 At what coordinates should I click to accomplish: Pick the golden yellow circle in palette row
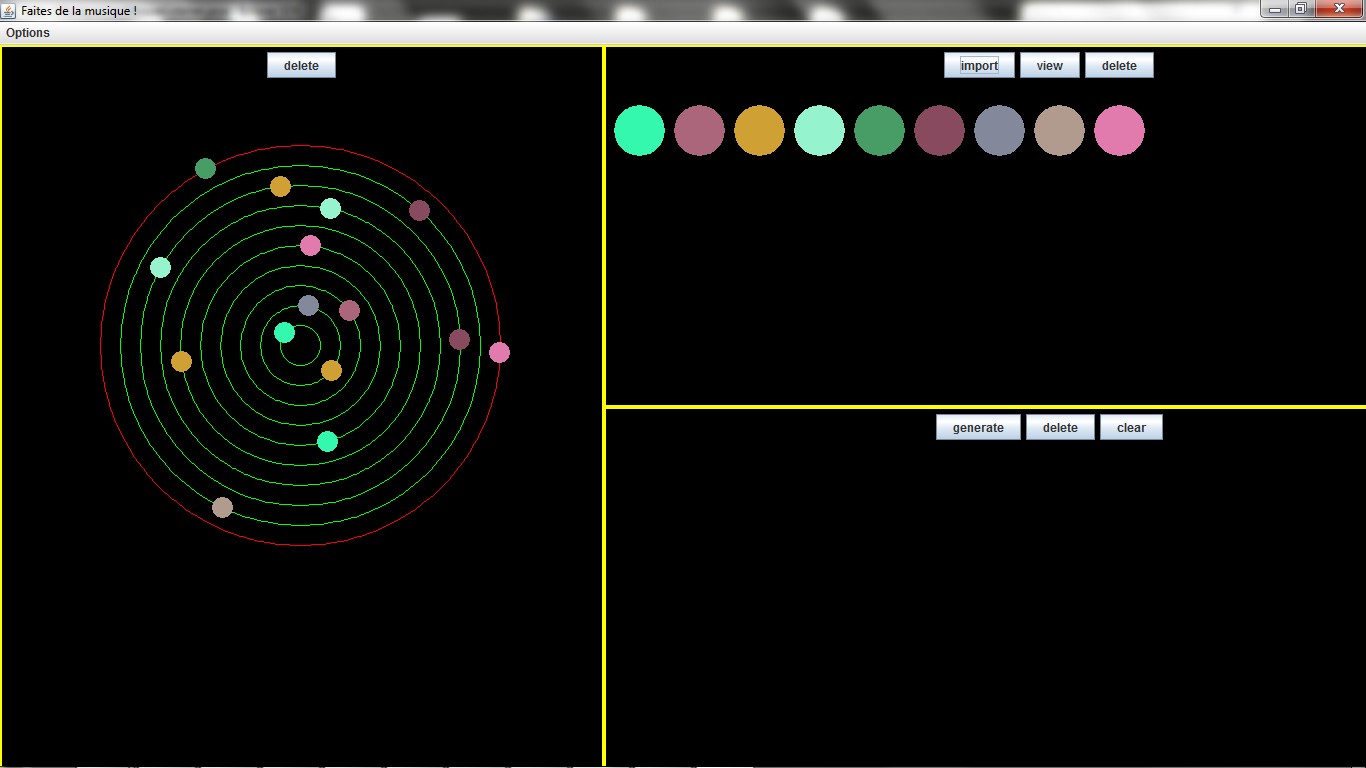pyautogui.click(x=759, y=131)
